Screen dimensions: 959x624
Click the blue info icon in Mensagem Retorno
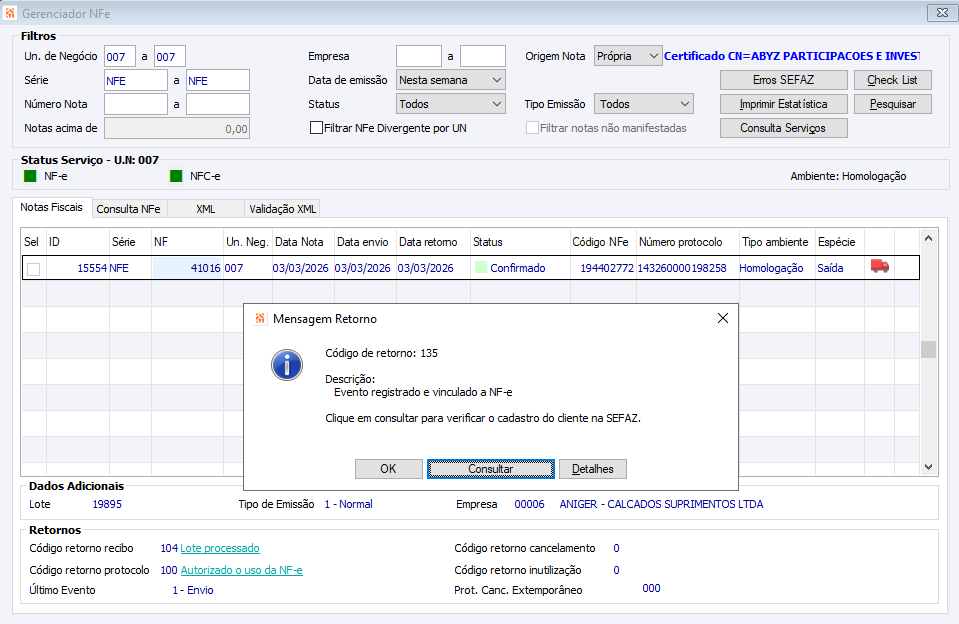click(287, 365)
